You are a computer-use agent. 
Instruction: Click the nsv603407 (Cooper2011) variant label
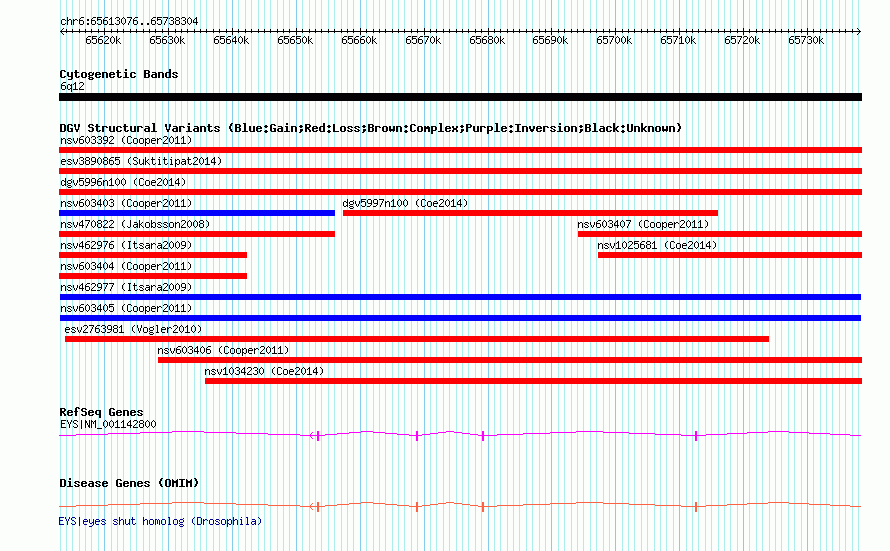coord(643,224)
